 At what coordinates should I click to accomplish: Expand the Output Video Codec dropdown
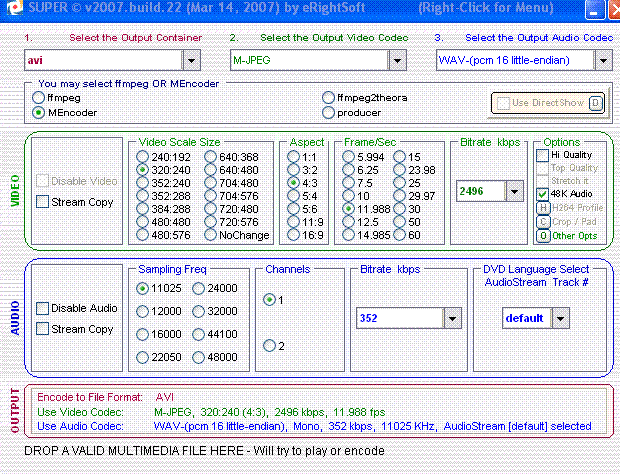(x=397, y=60)
